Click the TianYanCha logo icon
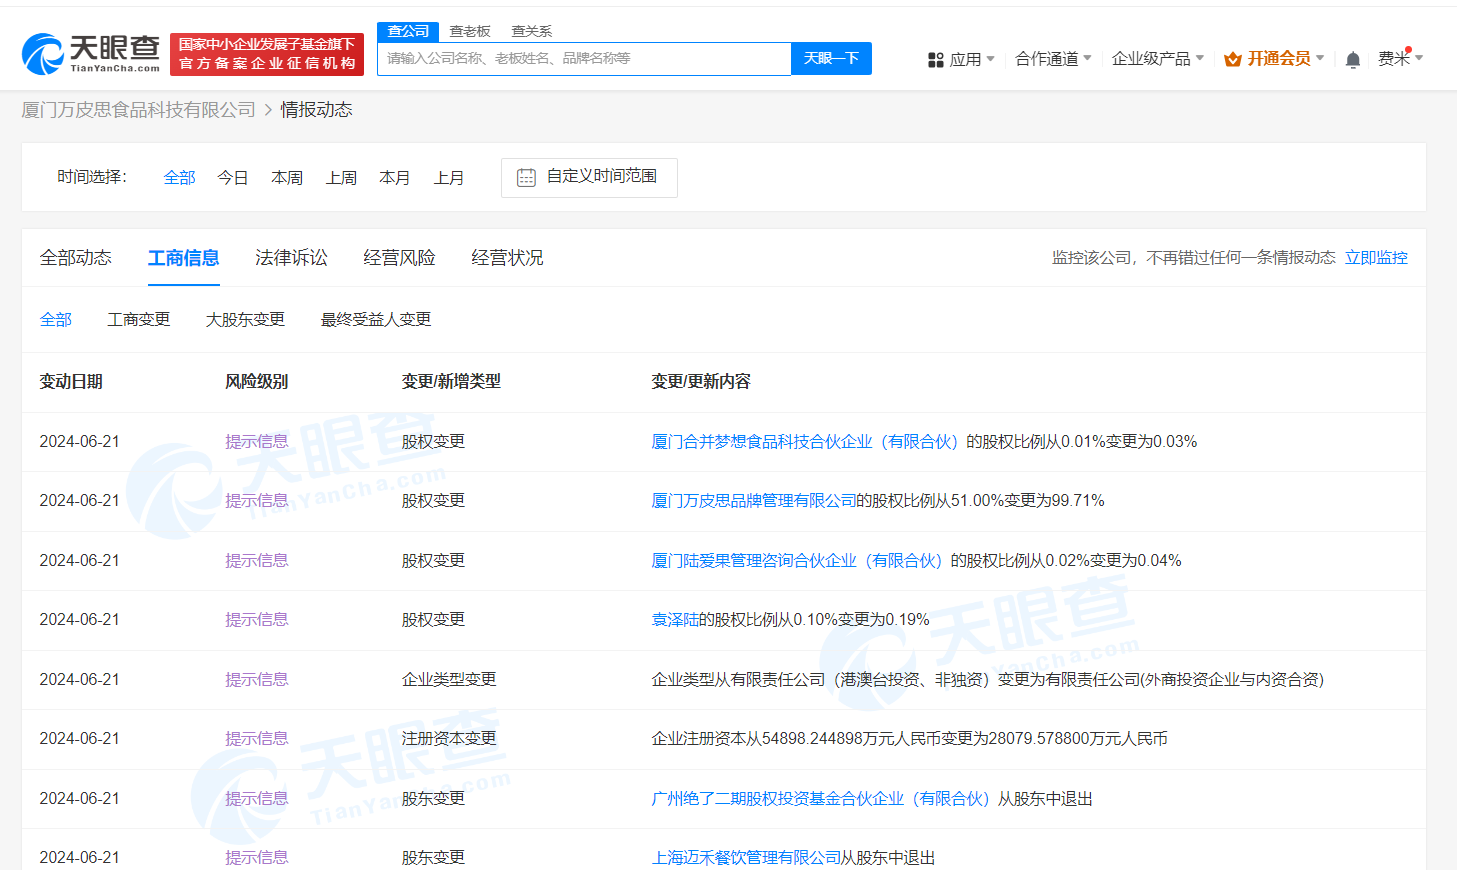Viewport: 1457px width, 870px height. pyautogui.click(x=43, y=54)
